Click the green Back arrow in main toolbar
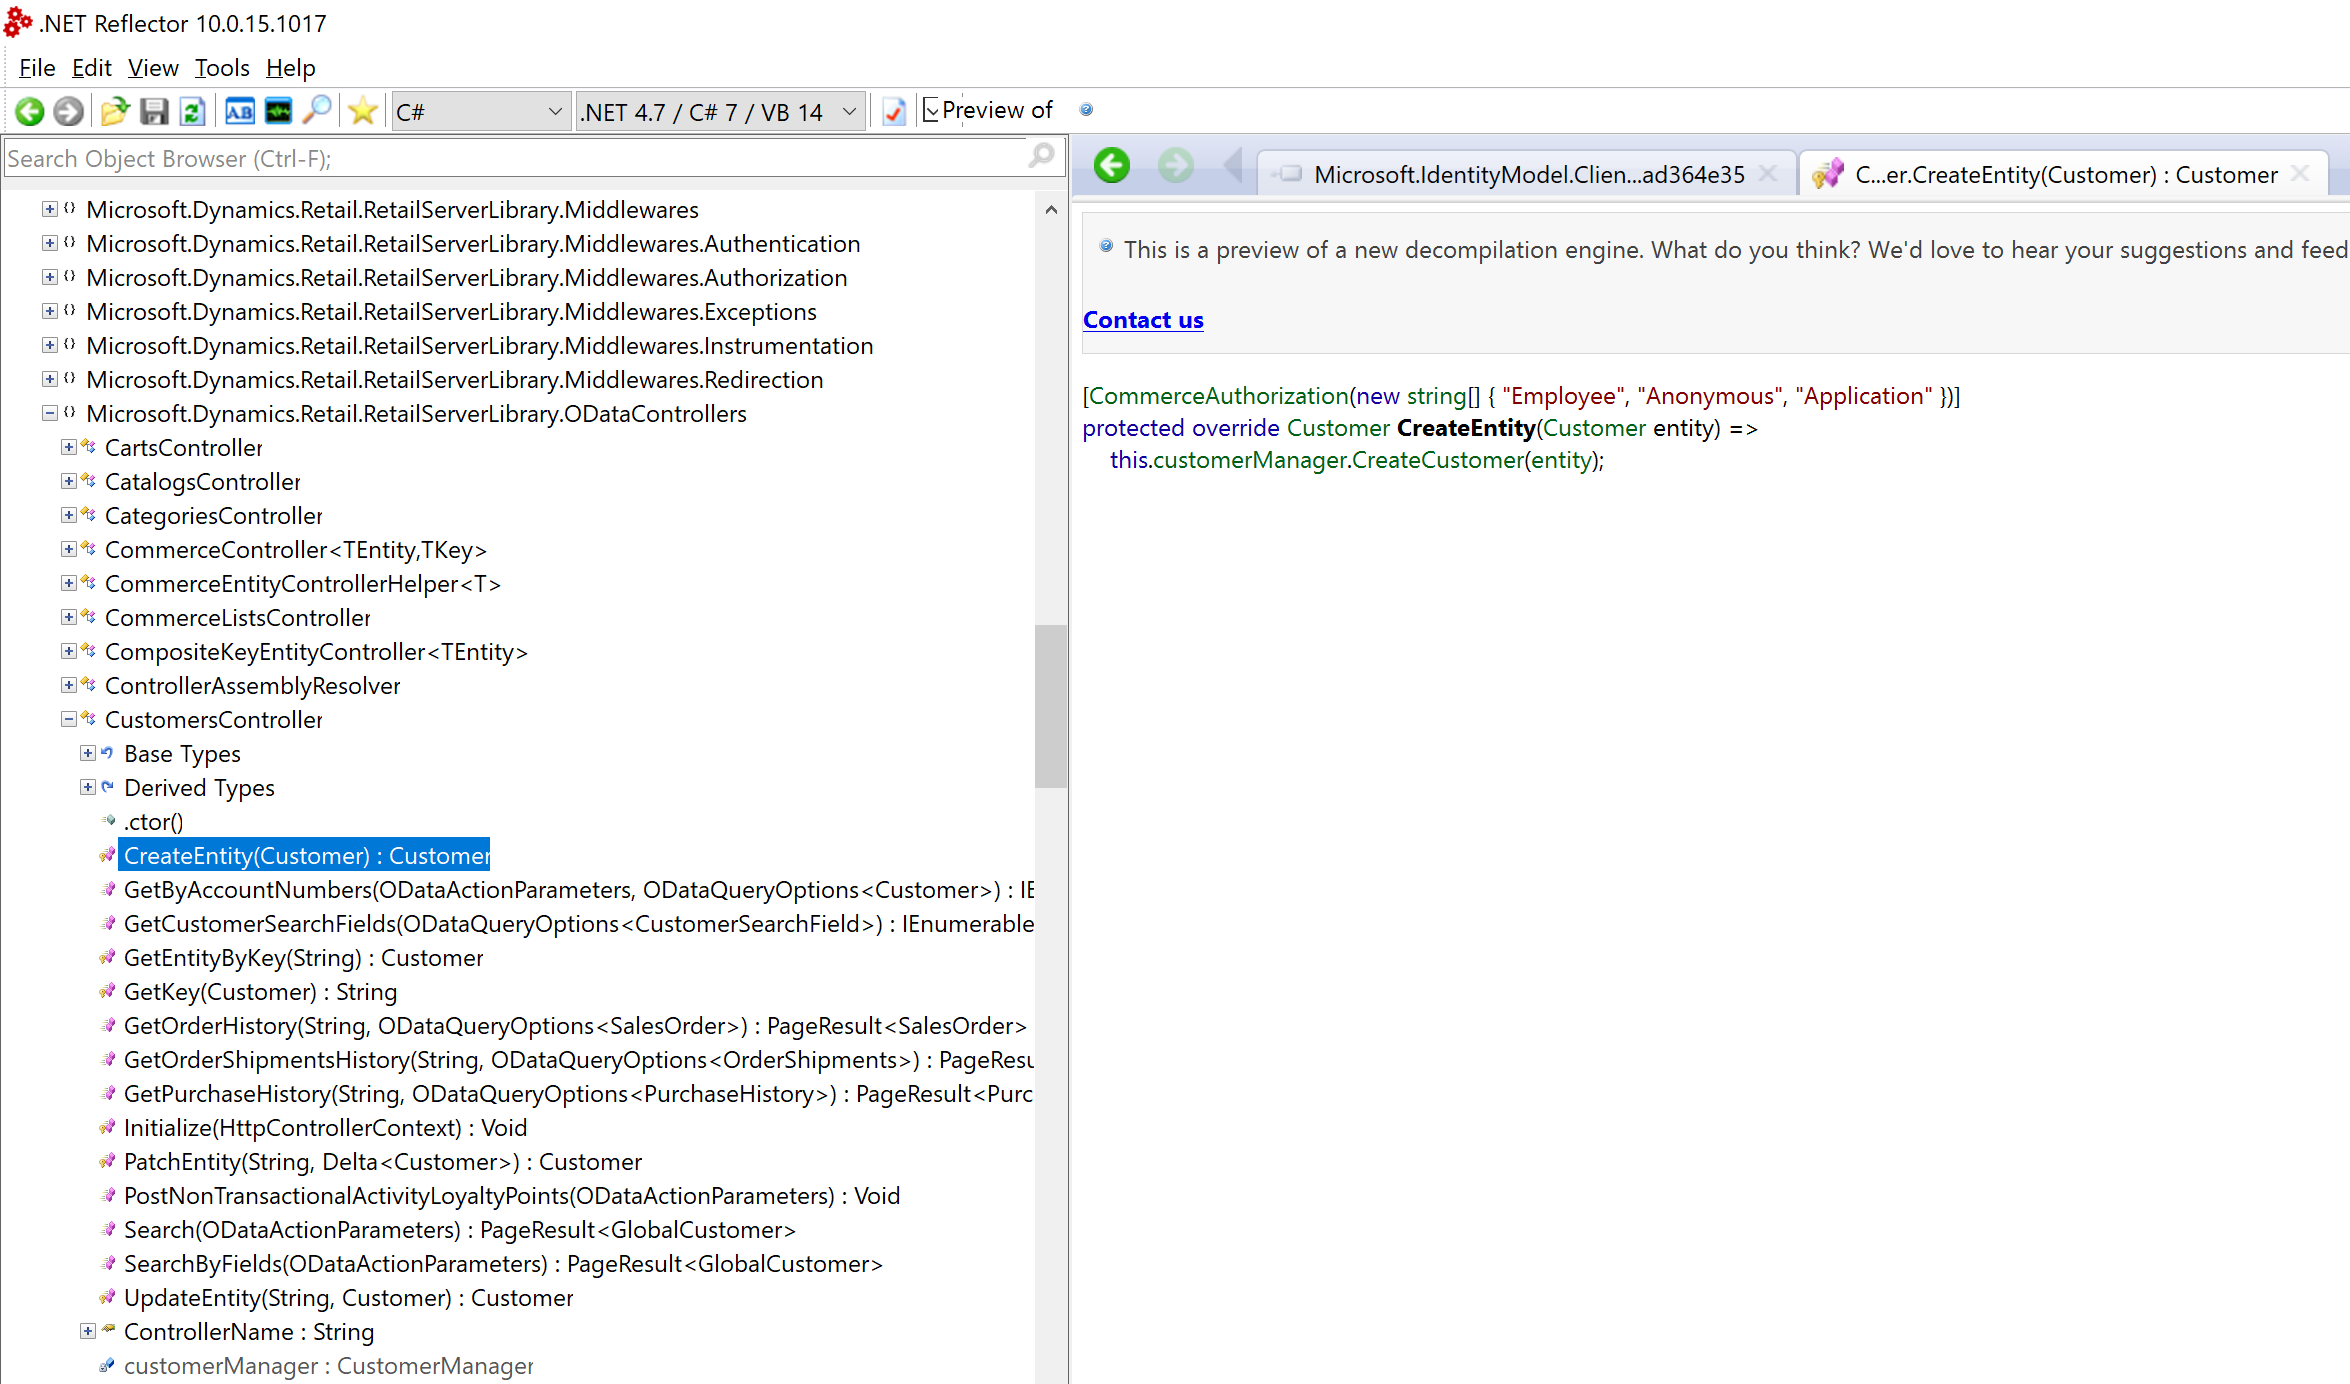 (30, 111)
